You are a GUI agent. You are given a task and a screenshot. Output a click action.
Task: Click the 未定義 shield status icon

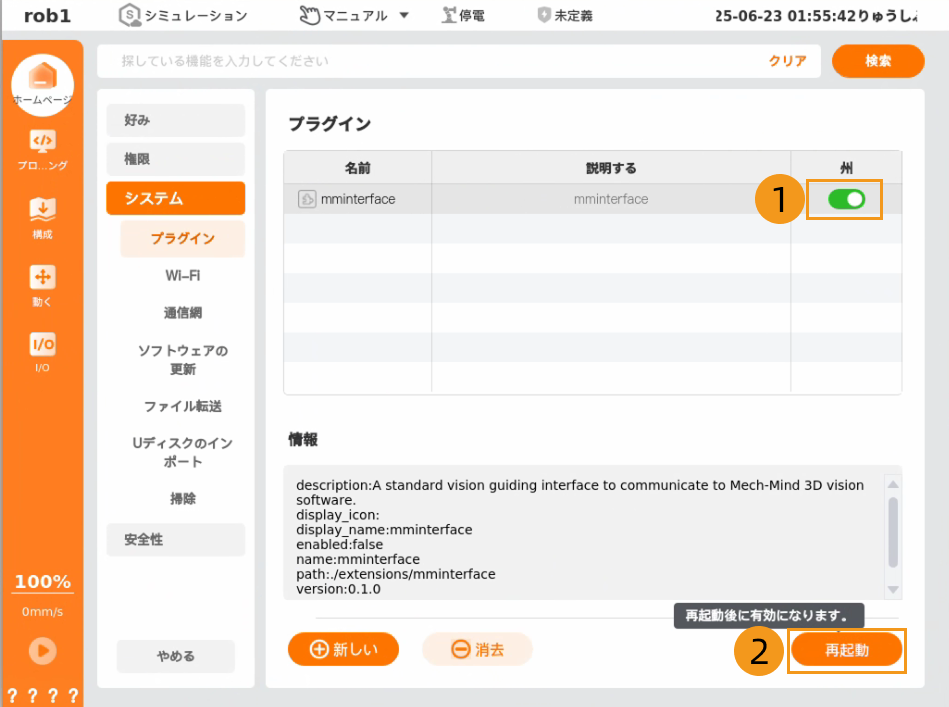coord(544,15)
